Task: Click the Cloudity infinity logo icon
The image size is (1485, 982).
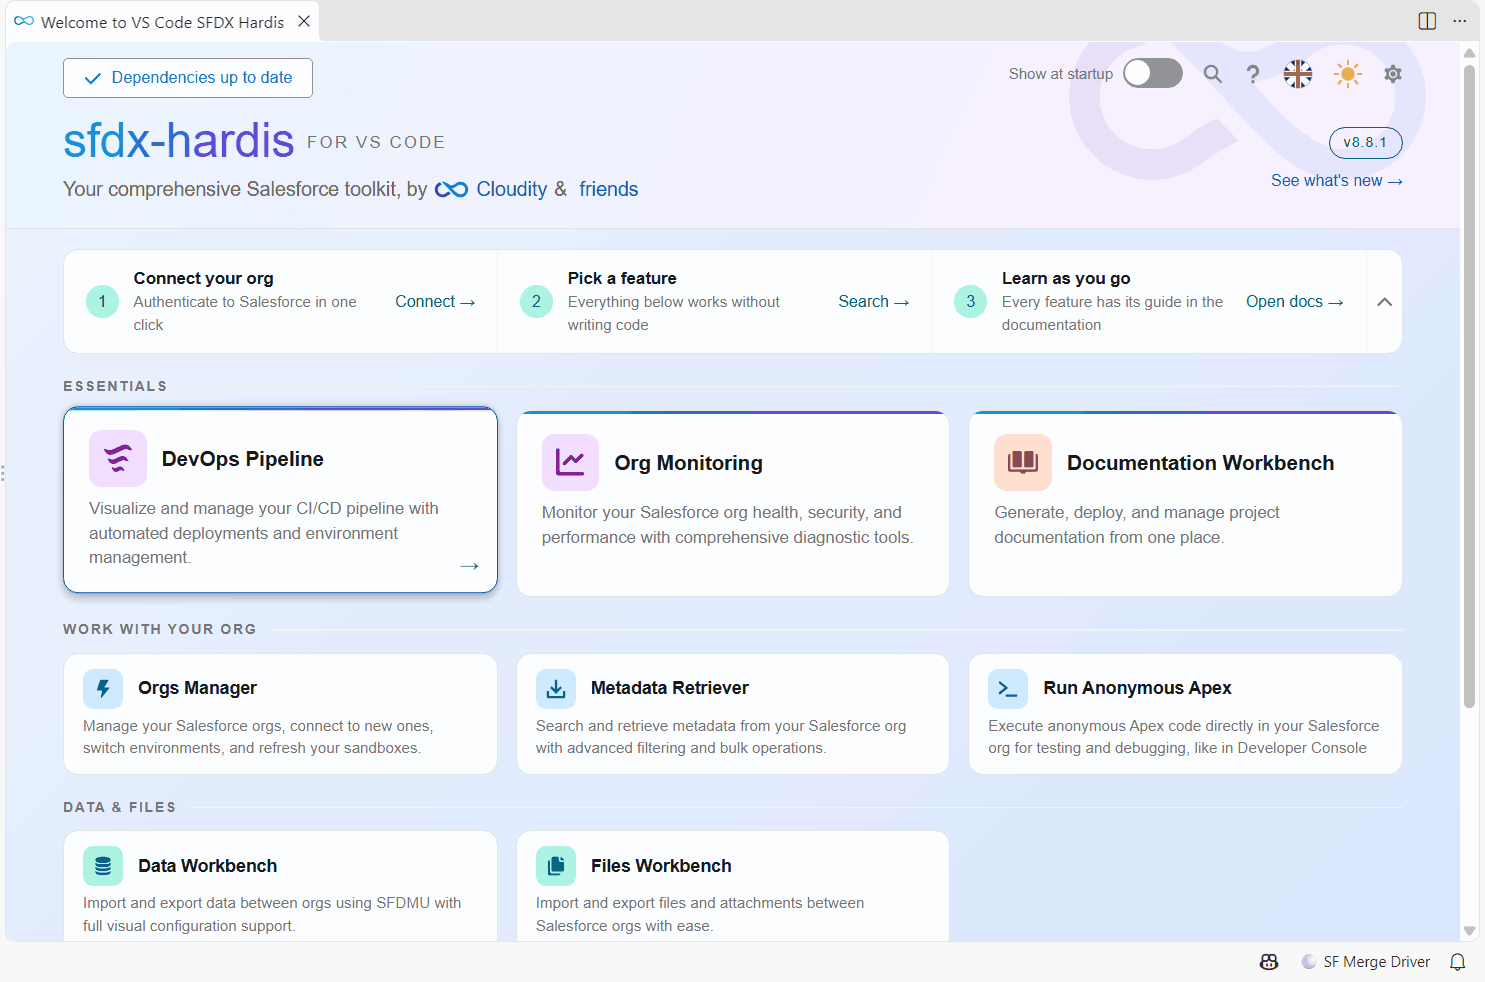Action: coord(451,190)
